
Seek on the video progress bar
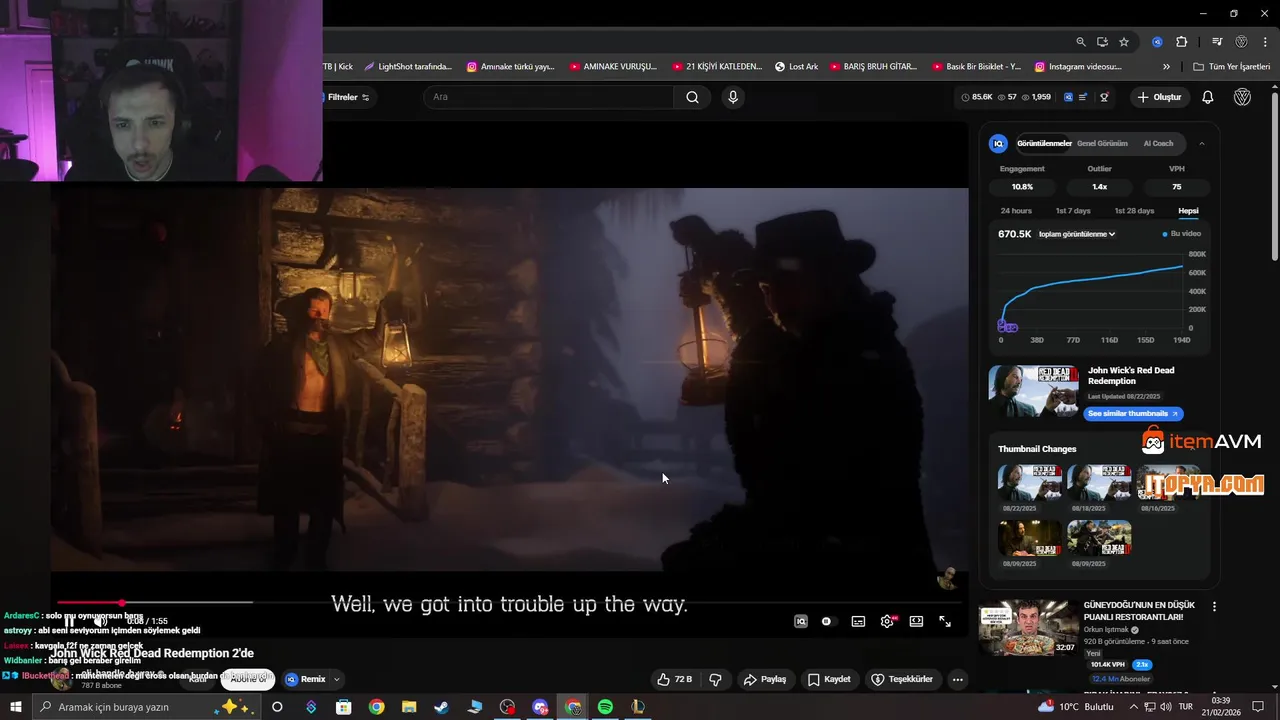pos(508,602)
